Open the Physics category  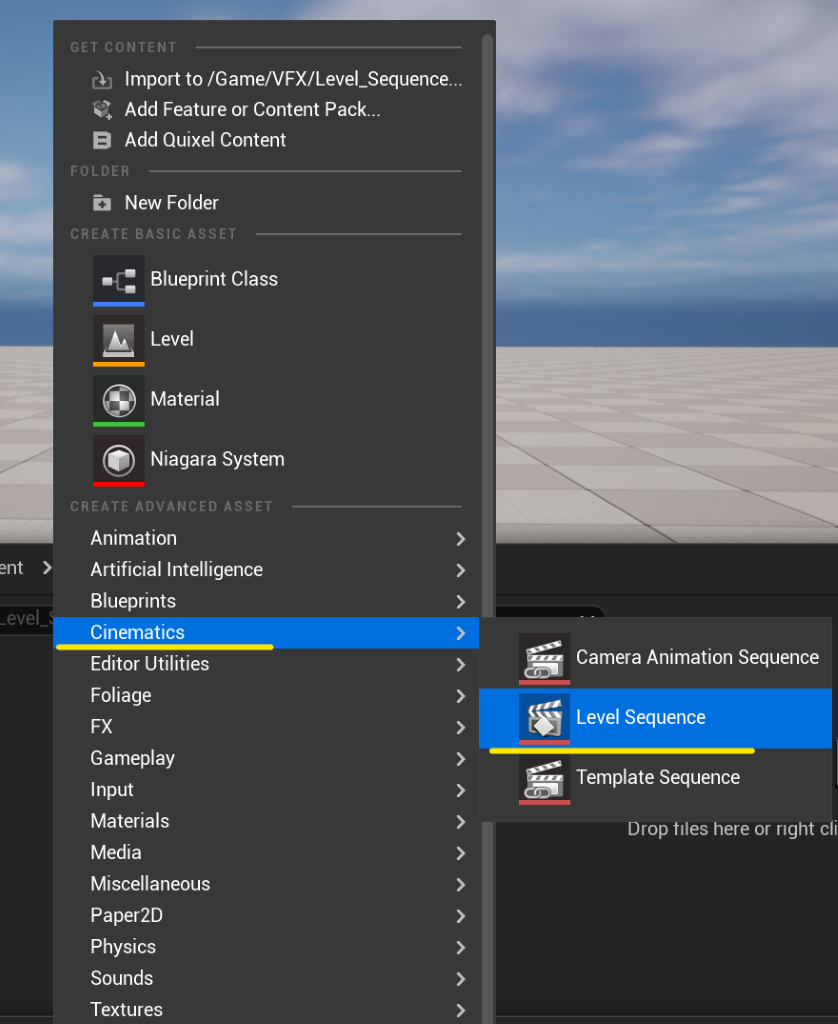[x=266, y=946]
